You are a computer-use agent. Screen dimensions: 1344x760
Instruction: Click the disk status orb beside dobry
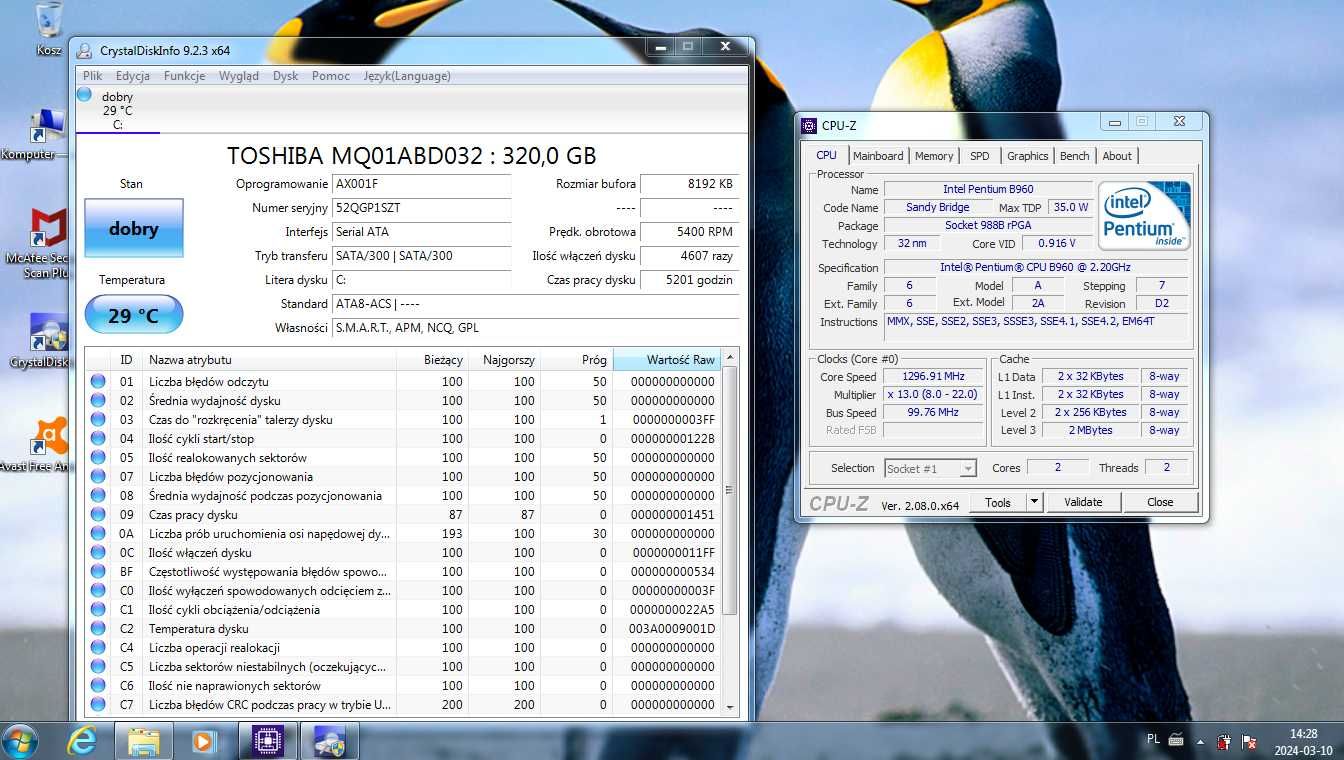pyautogui.click(x=84, y=95)
